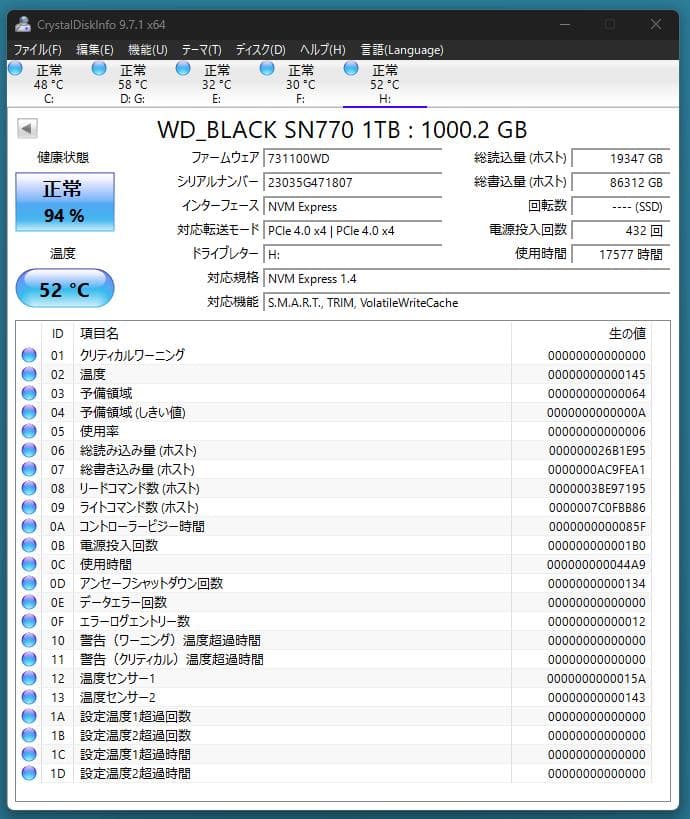Open the ヘルプ(H) menu
Screen dimensions: 690x819
pyautogui.click(x=322, y=50)
